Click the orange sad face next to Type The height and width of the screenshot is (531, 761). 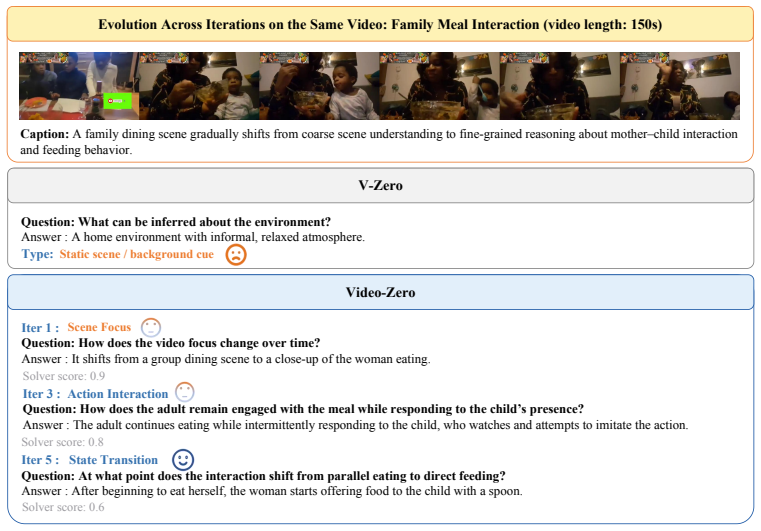[x=236, y=254]
